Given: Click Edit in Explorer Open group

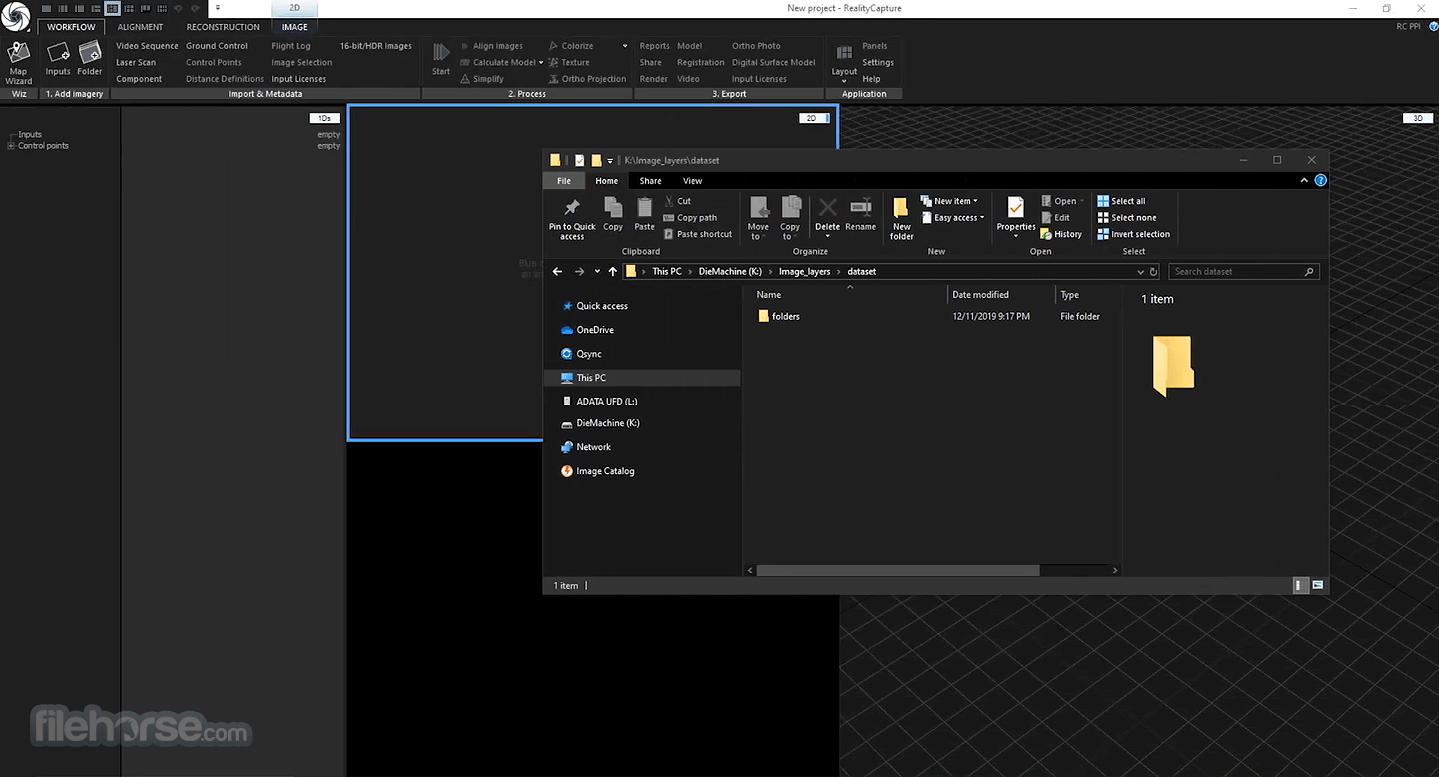Looking at the screenshot, I should pos(1055,218).
